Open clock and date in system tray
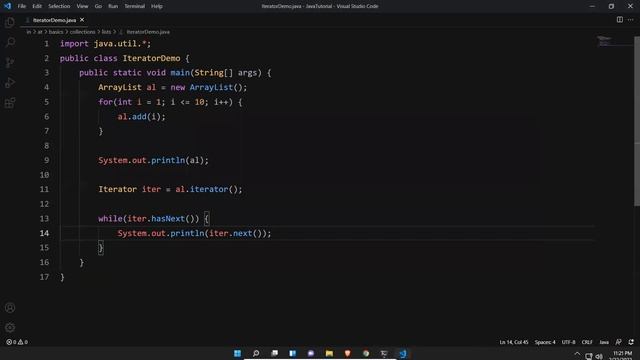Image resolution: width=640 pixels, height=360 pixels. pos(622,356)
